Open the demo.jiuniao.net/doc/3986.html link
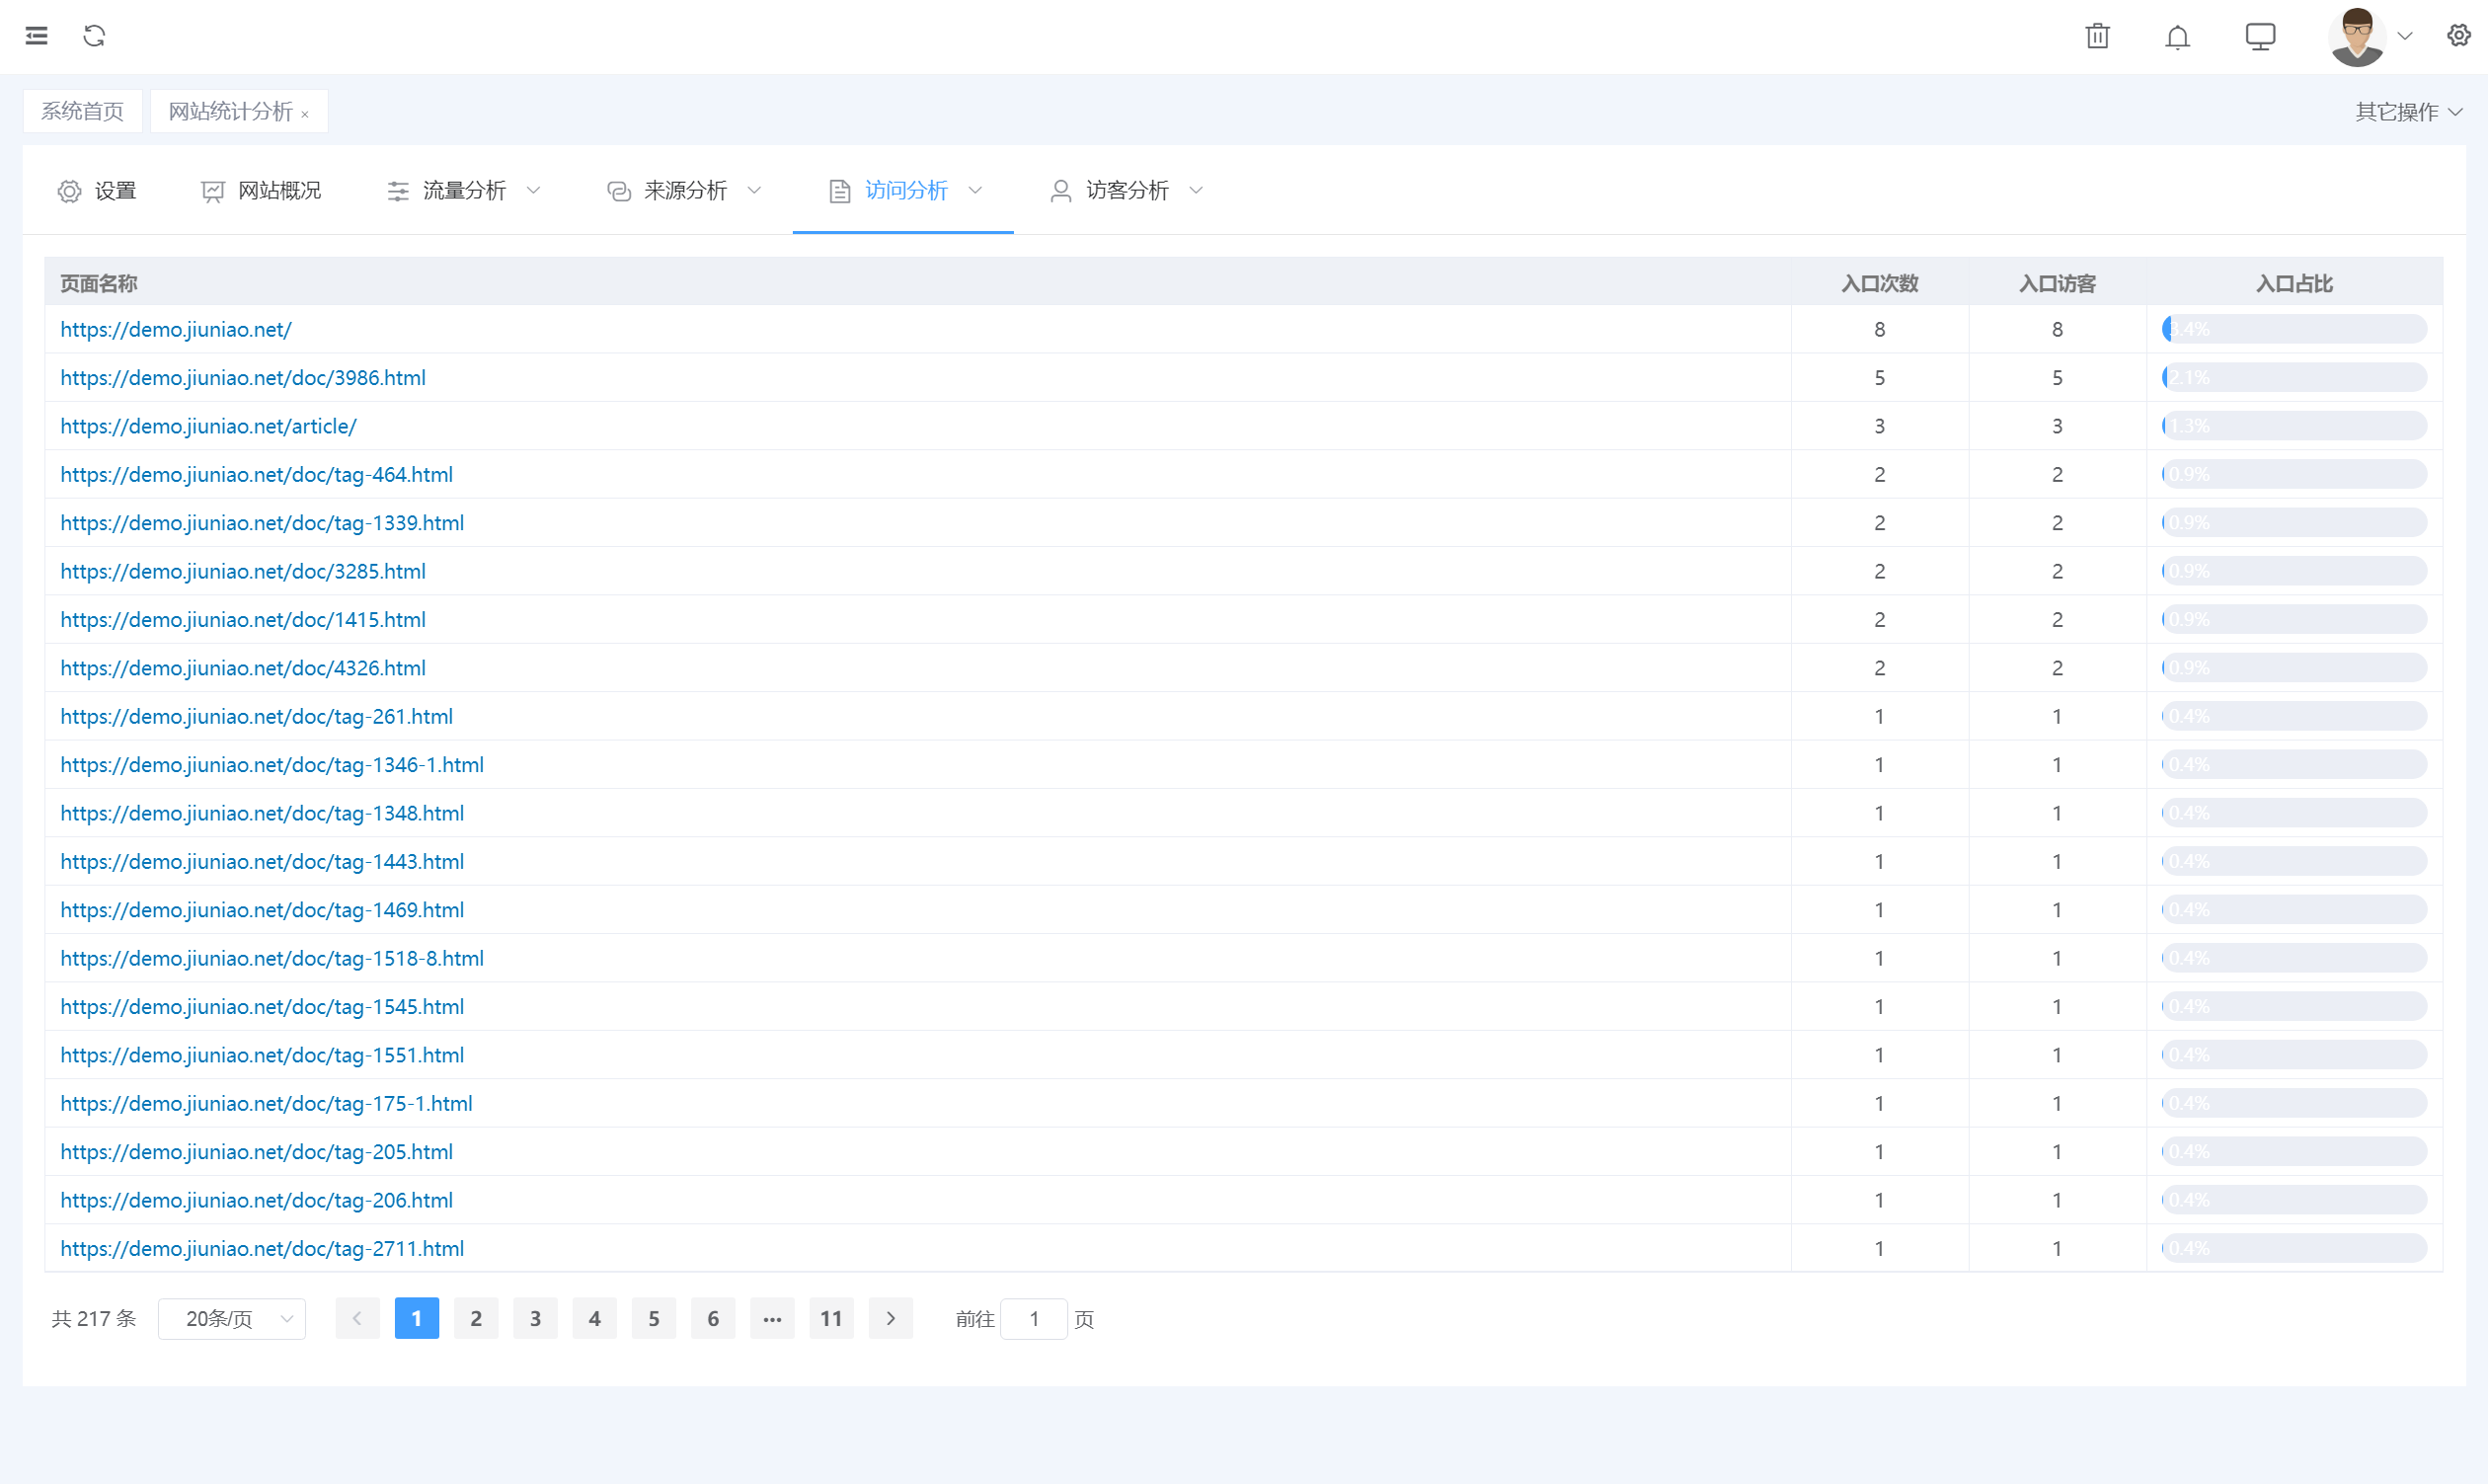The image size is (2488, 1484). (243, 378)
